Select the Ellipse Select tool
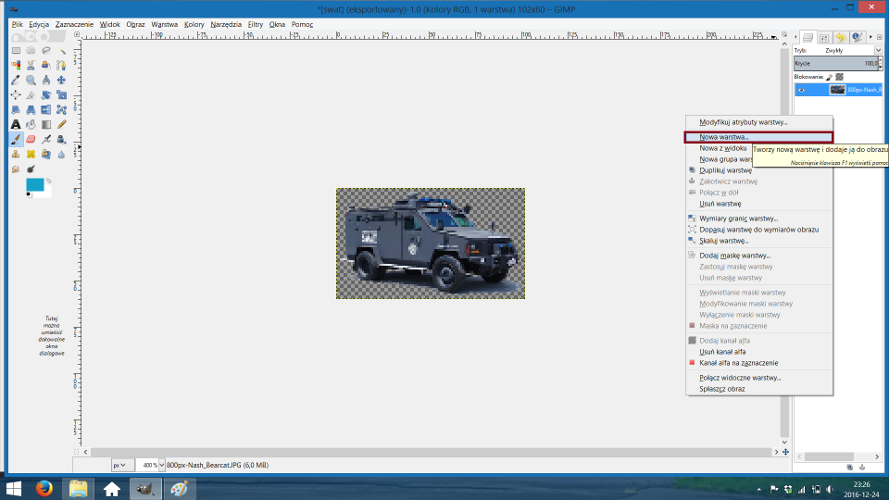Image resolution: width=889 pixels, height=500 pixels. [31, 50]
